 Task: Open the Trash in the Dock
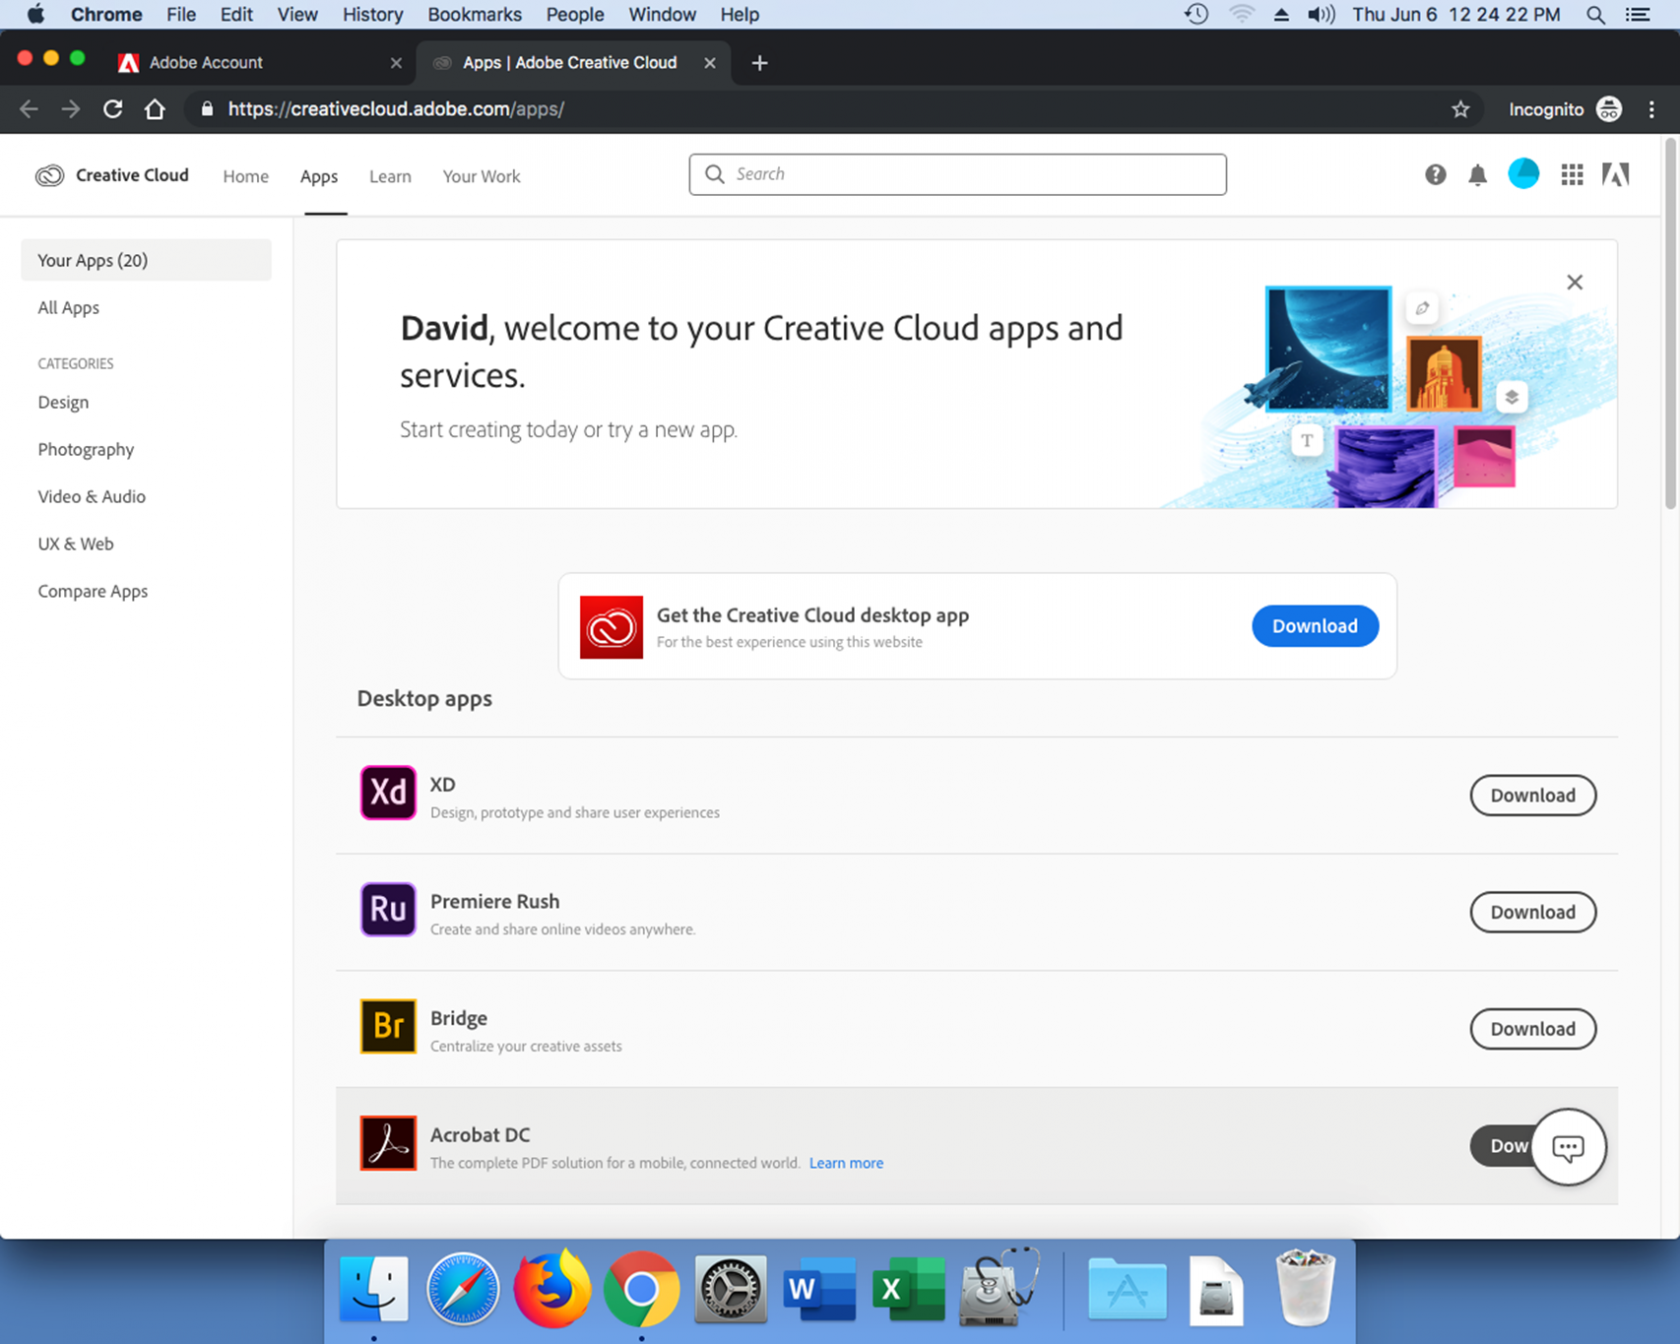[x=1305, y=1288]
